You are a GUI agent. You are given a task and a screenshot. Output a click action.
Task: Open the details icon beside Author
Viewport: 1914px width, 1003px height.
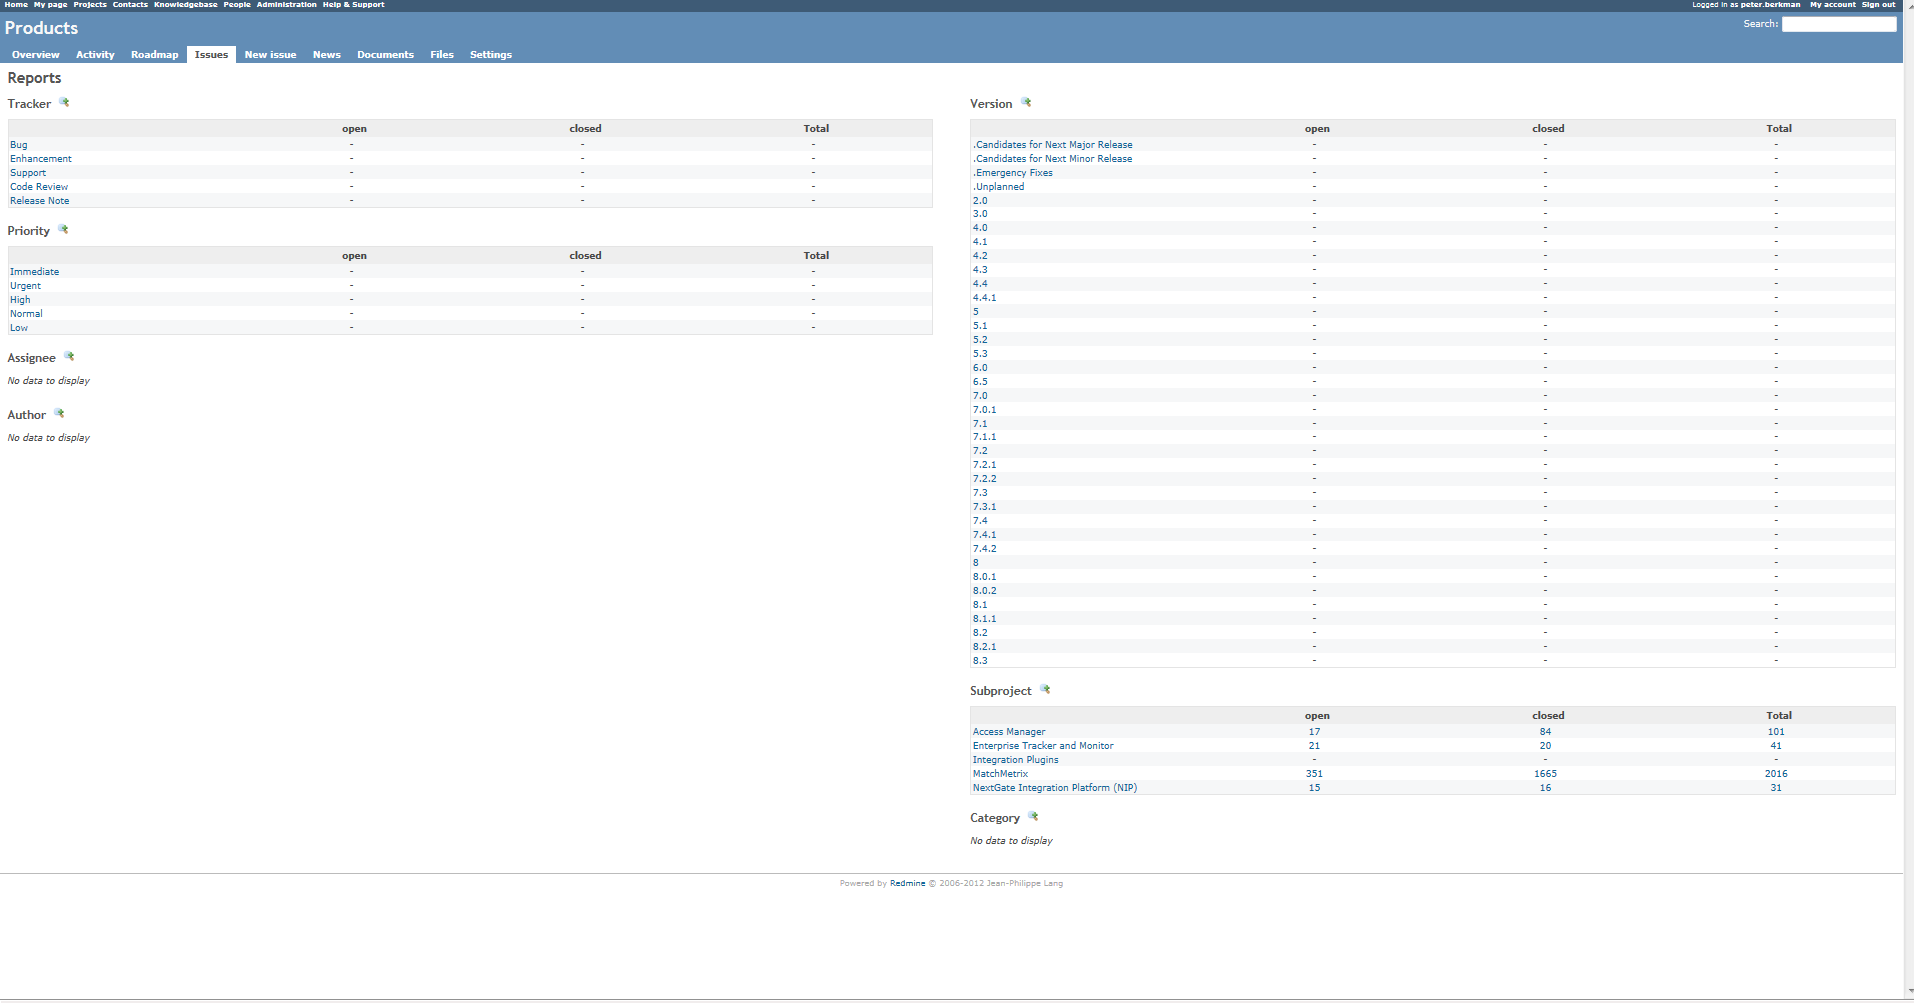point(59,414)
